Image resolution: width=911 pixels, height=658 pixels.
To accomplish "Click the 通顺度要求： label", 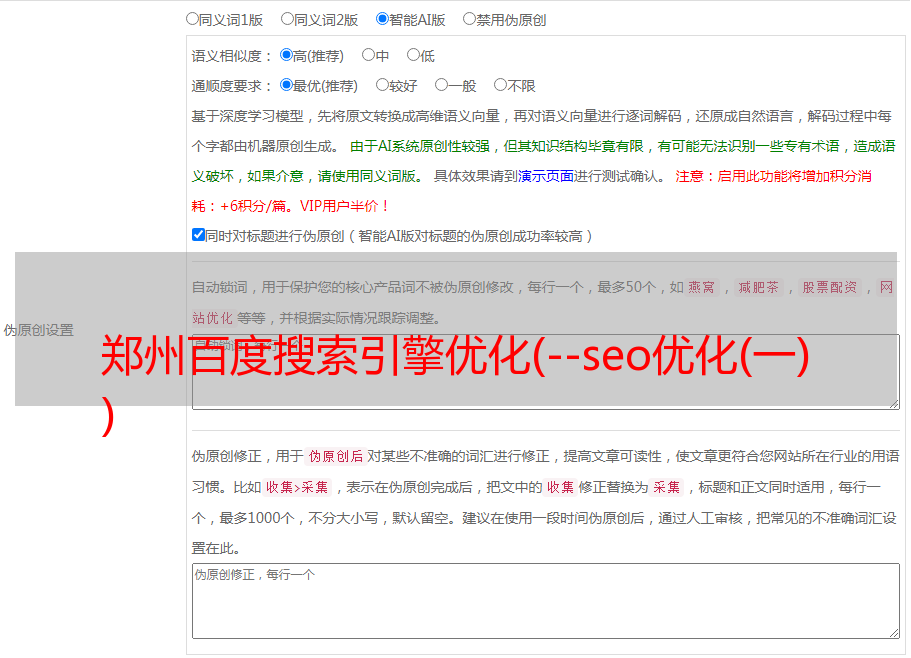I will (x=232, y=86).
